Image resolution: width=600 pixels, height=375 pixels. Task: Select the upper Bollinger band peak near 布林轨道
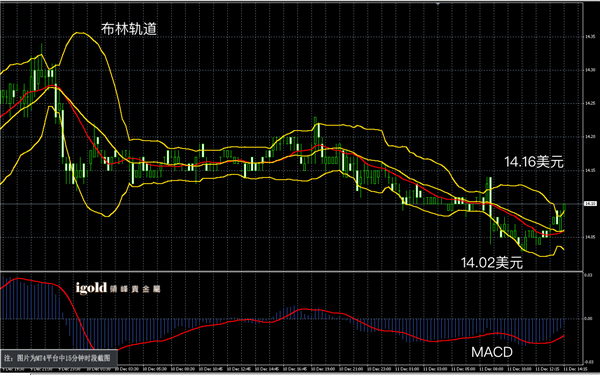[79, 33]
